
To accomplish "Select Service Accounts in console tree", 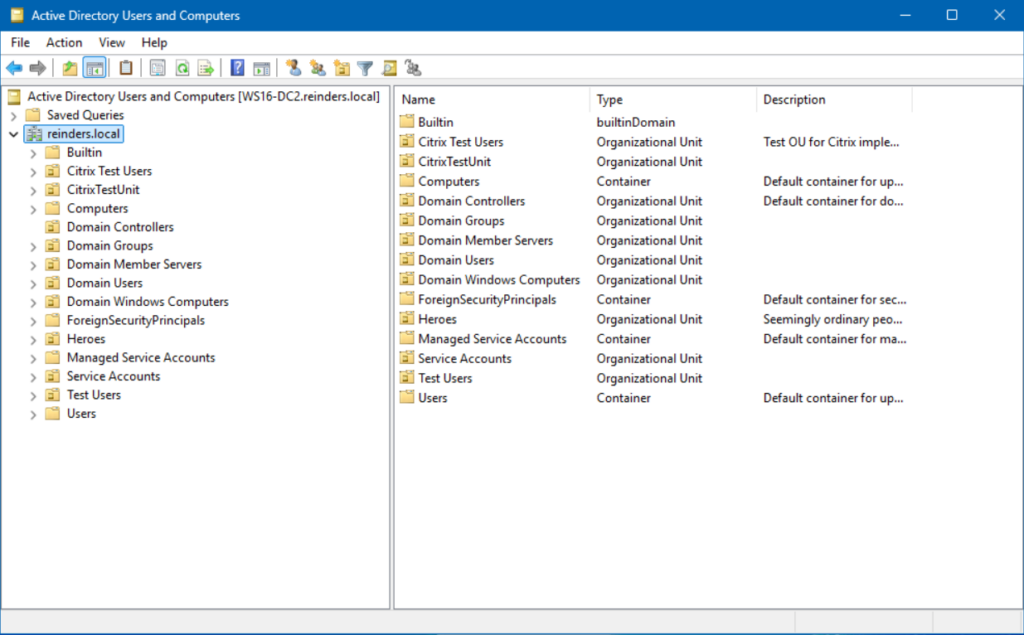I will click(x=114, y=376).
